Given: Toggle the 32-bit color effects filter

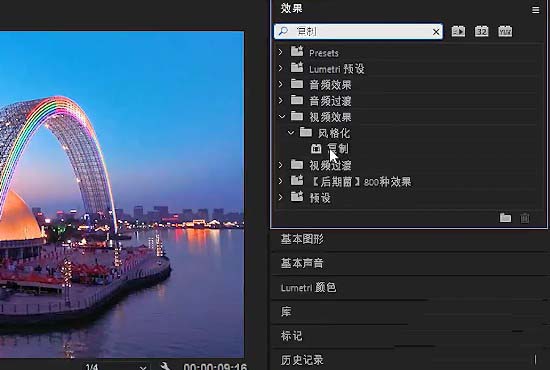Looking at the screenshot, I should (x=482, y=32).
